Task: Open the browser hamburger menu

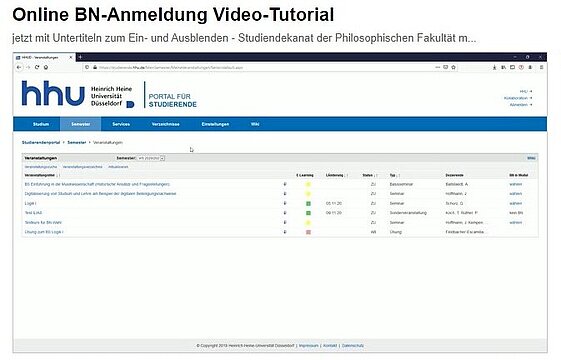Action: point(542,67)
